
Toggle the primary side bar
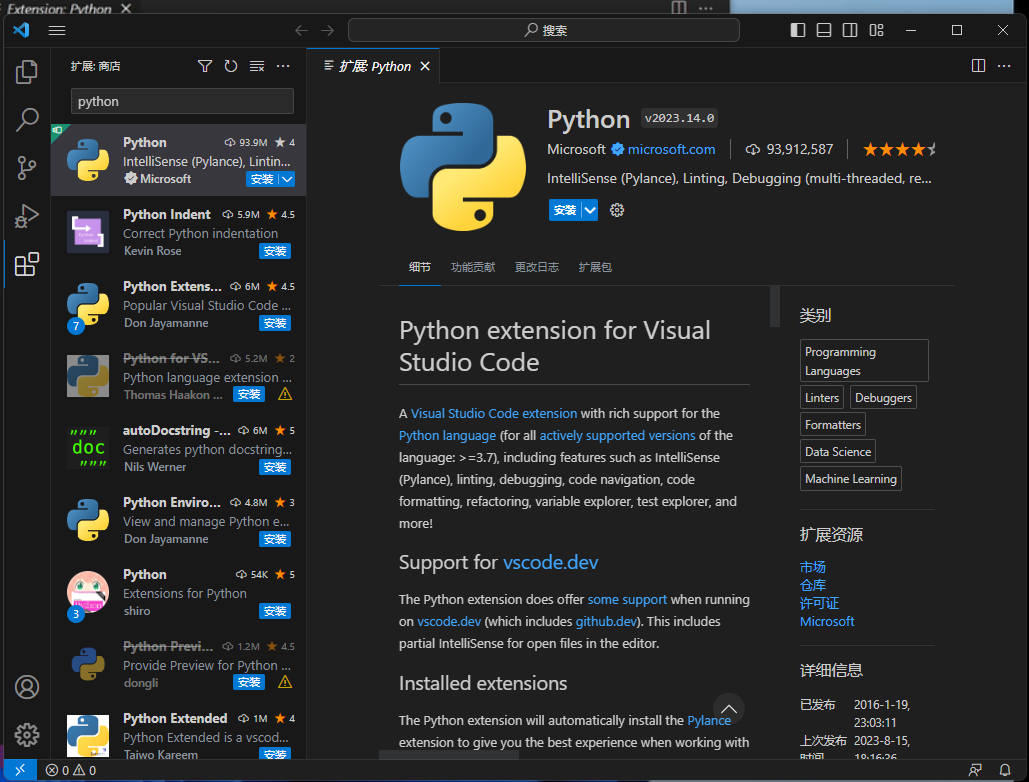[797, 30]
